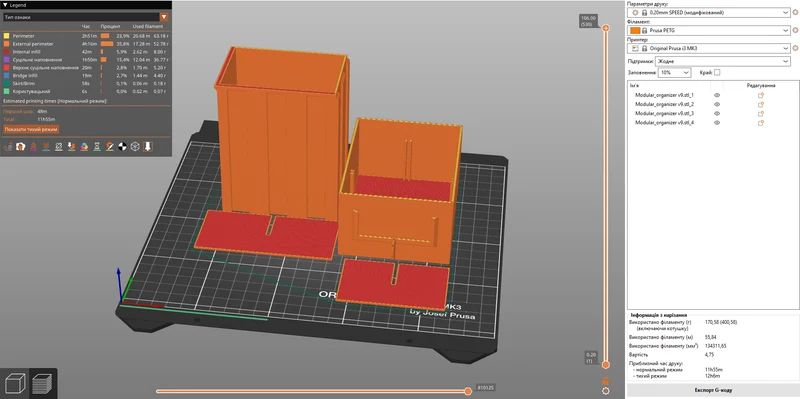Edit Modular_organizer v9.stl_2 settings icon
The width and height of the screenshot is (800, 399).
761,105
